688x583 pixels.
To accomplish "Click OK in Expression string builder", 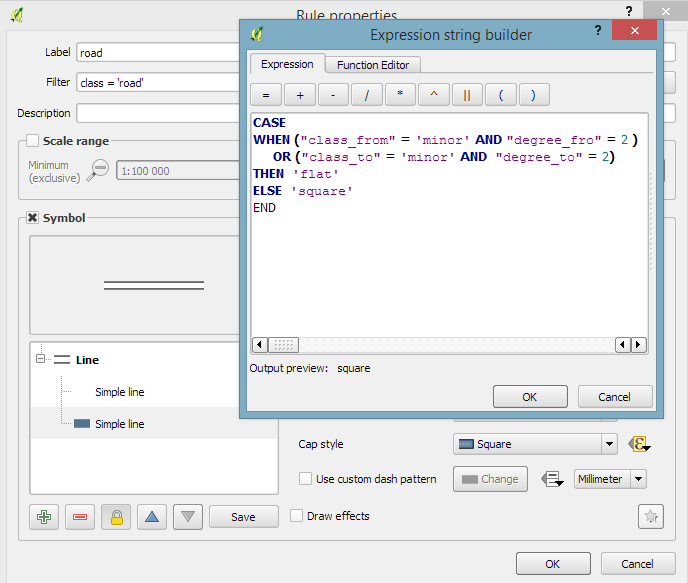I will [x=530, y=397].
